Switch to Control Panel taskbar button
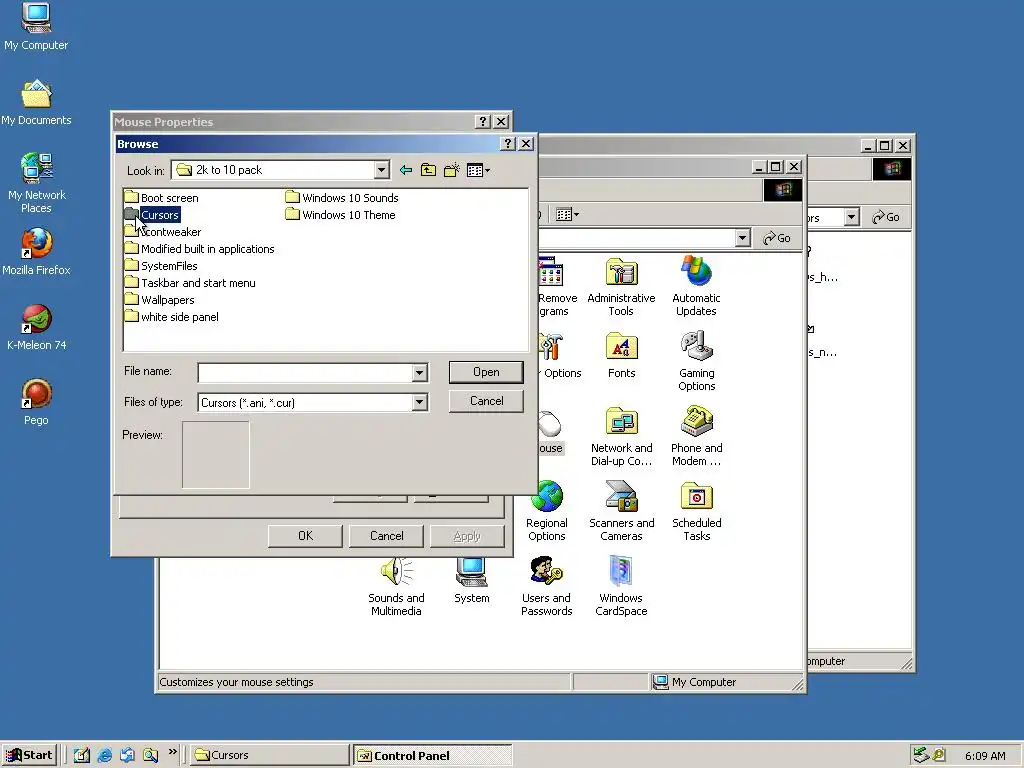 (432, 756)
